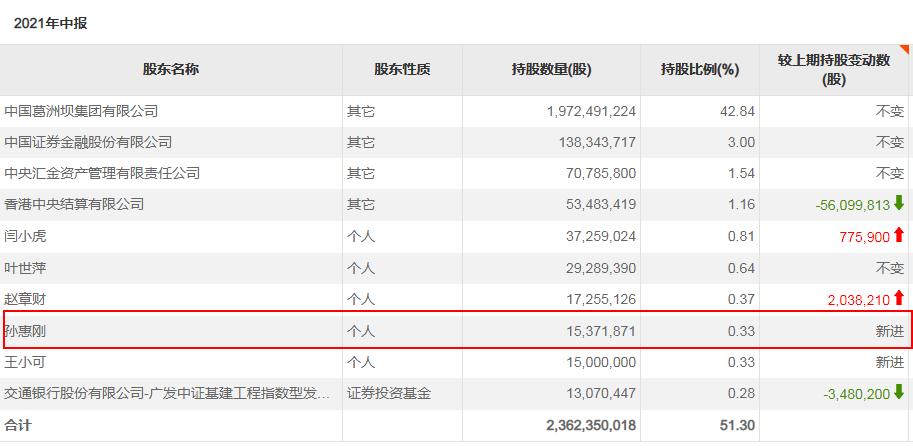Viewport: 913px width, 448px height.
Task: Click the total shares 2,362,350,018
Action: click(592, 425)
